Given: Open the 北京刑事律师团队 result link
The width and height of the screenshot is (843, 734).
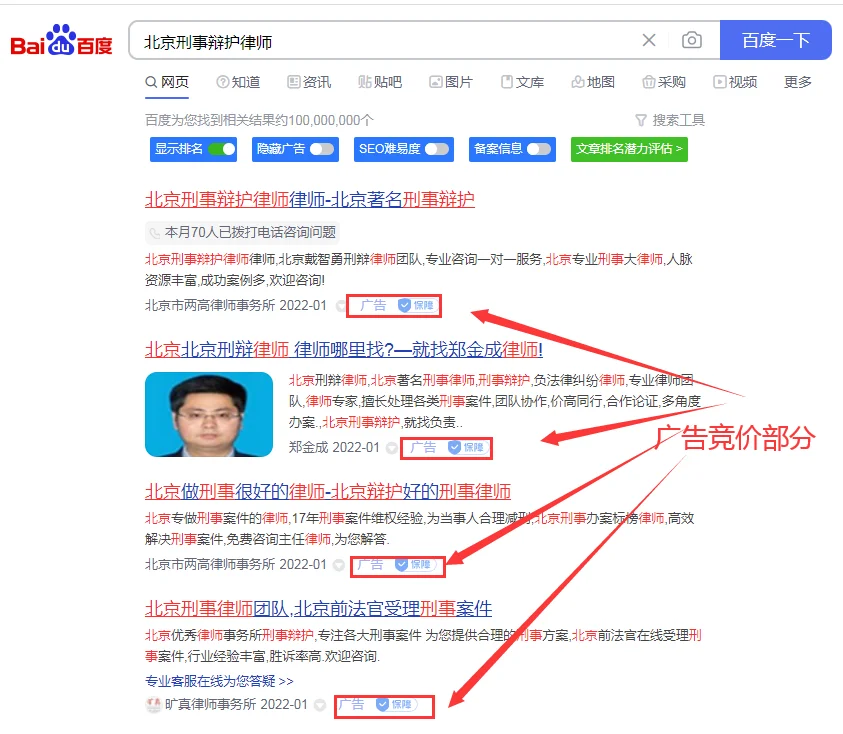Looking at the screenshot, I should click(x=318, y=608).
